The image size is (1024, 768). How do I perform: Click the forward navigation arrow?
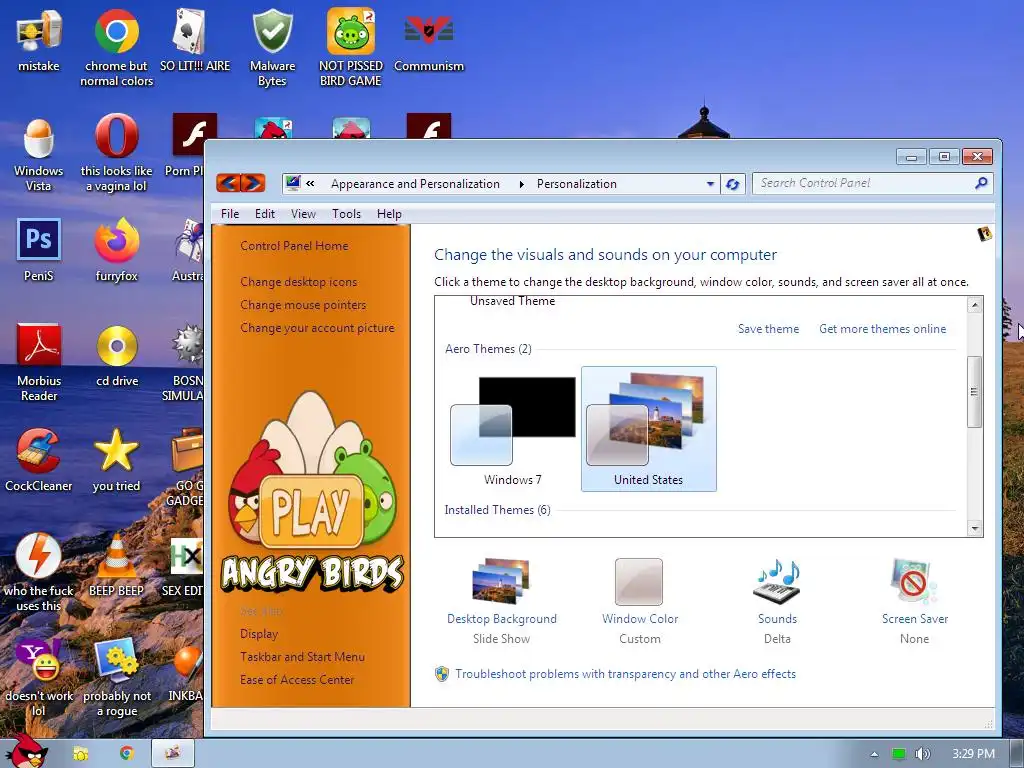click(253, 183)
